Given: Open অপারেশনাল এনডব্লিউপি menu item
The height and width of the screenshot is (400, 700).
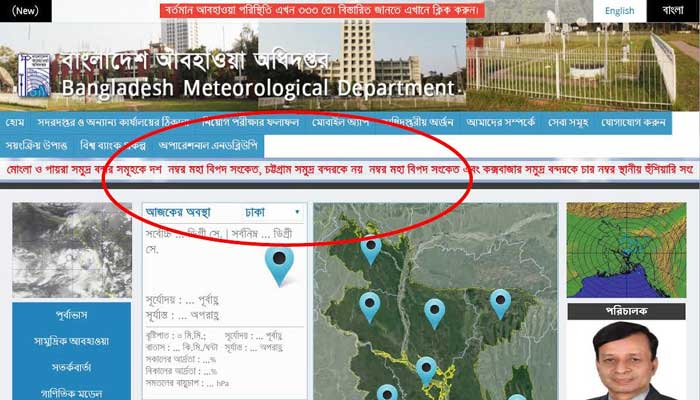Looking at the screenshot, I should tap(208, 146).
